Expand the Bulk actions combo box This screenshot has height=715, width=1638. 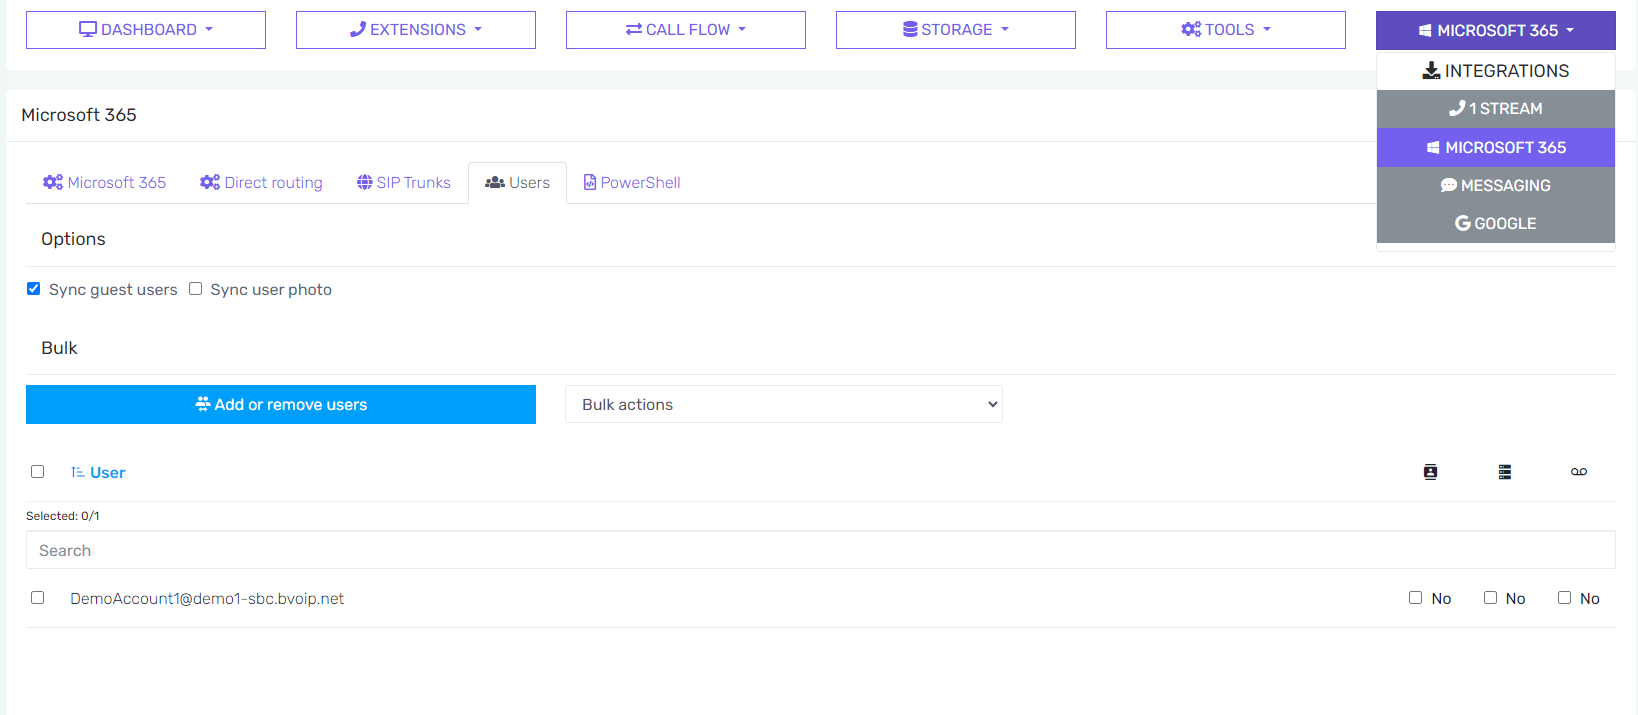click(x=784, y=404)
